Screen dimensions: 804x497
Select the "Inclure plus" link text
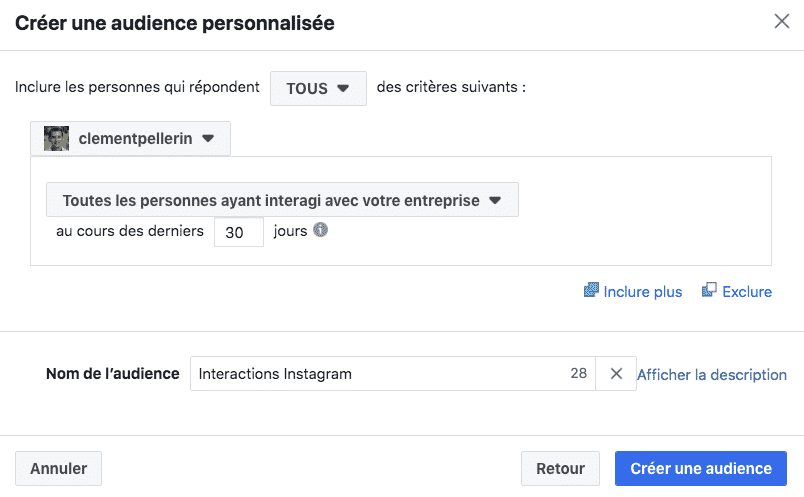(x=643, y=292)
